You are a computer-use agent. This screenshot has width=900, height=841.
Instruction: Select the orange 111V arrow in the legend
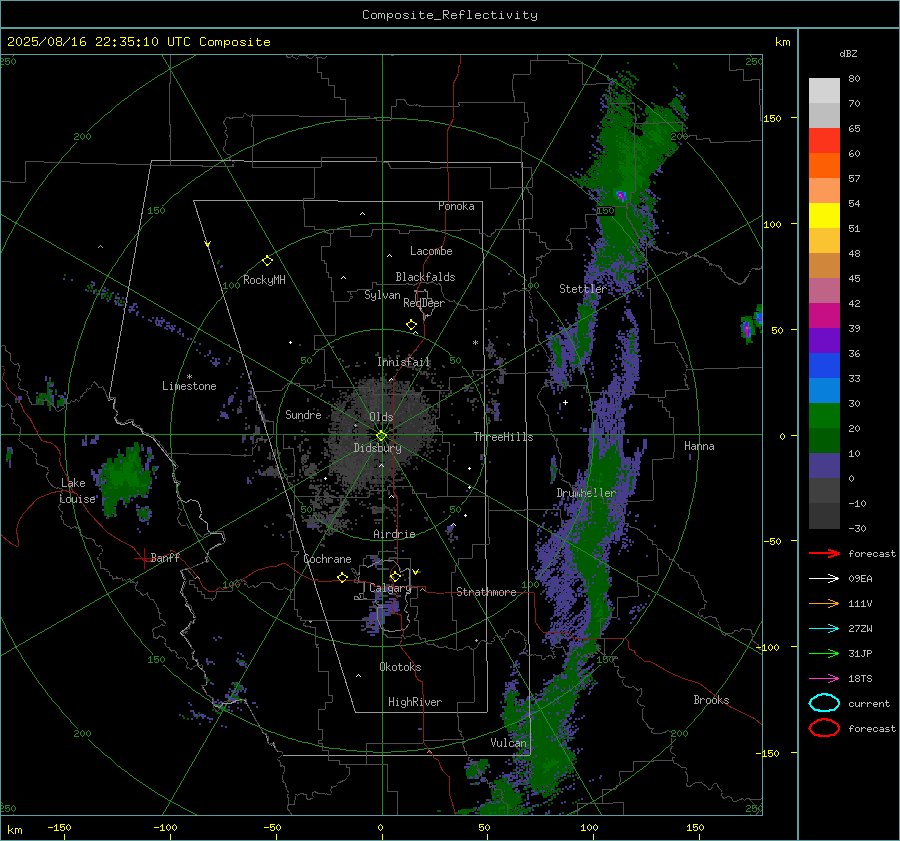pyautogui.click(x=824, y=603)
